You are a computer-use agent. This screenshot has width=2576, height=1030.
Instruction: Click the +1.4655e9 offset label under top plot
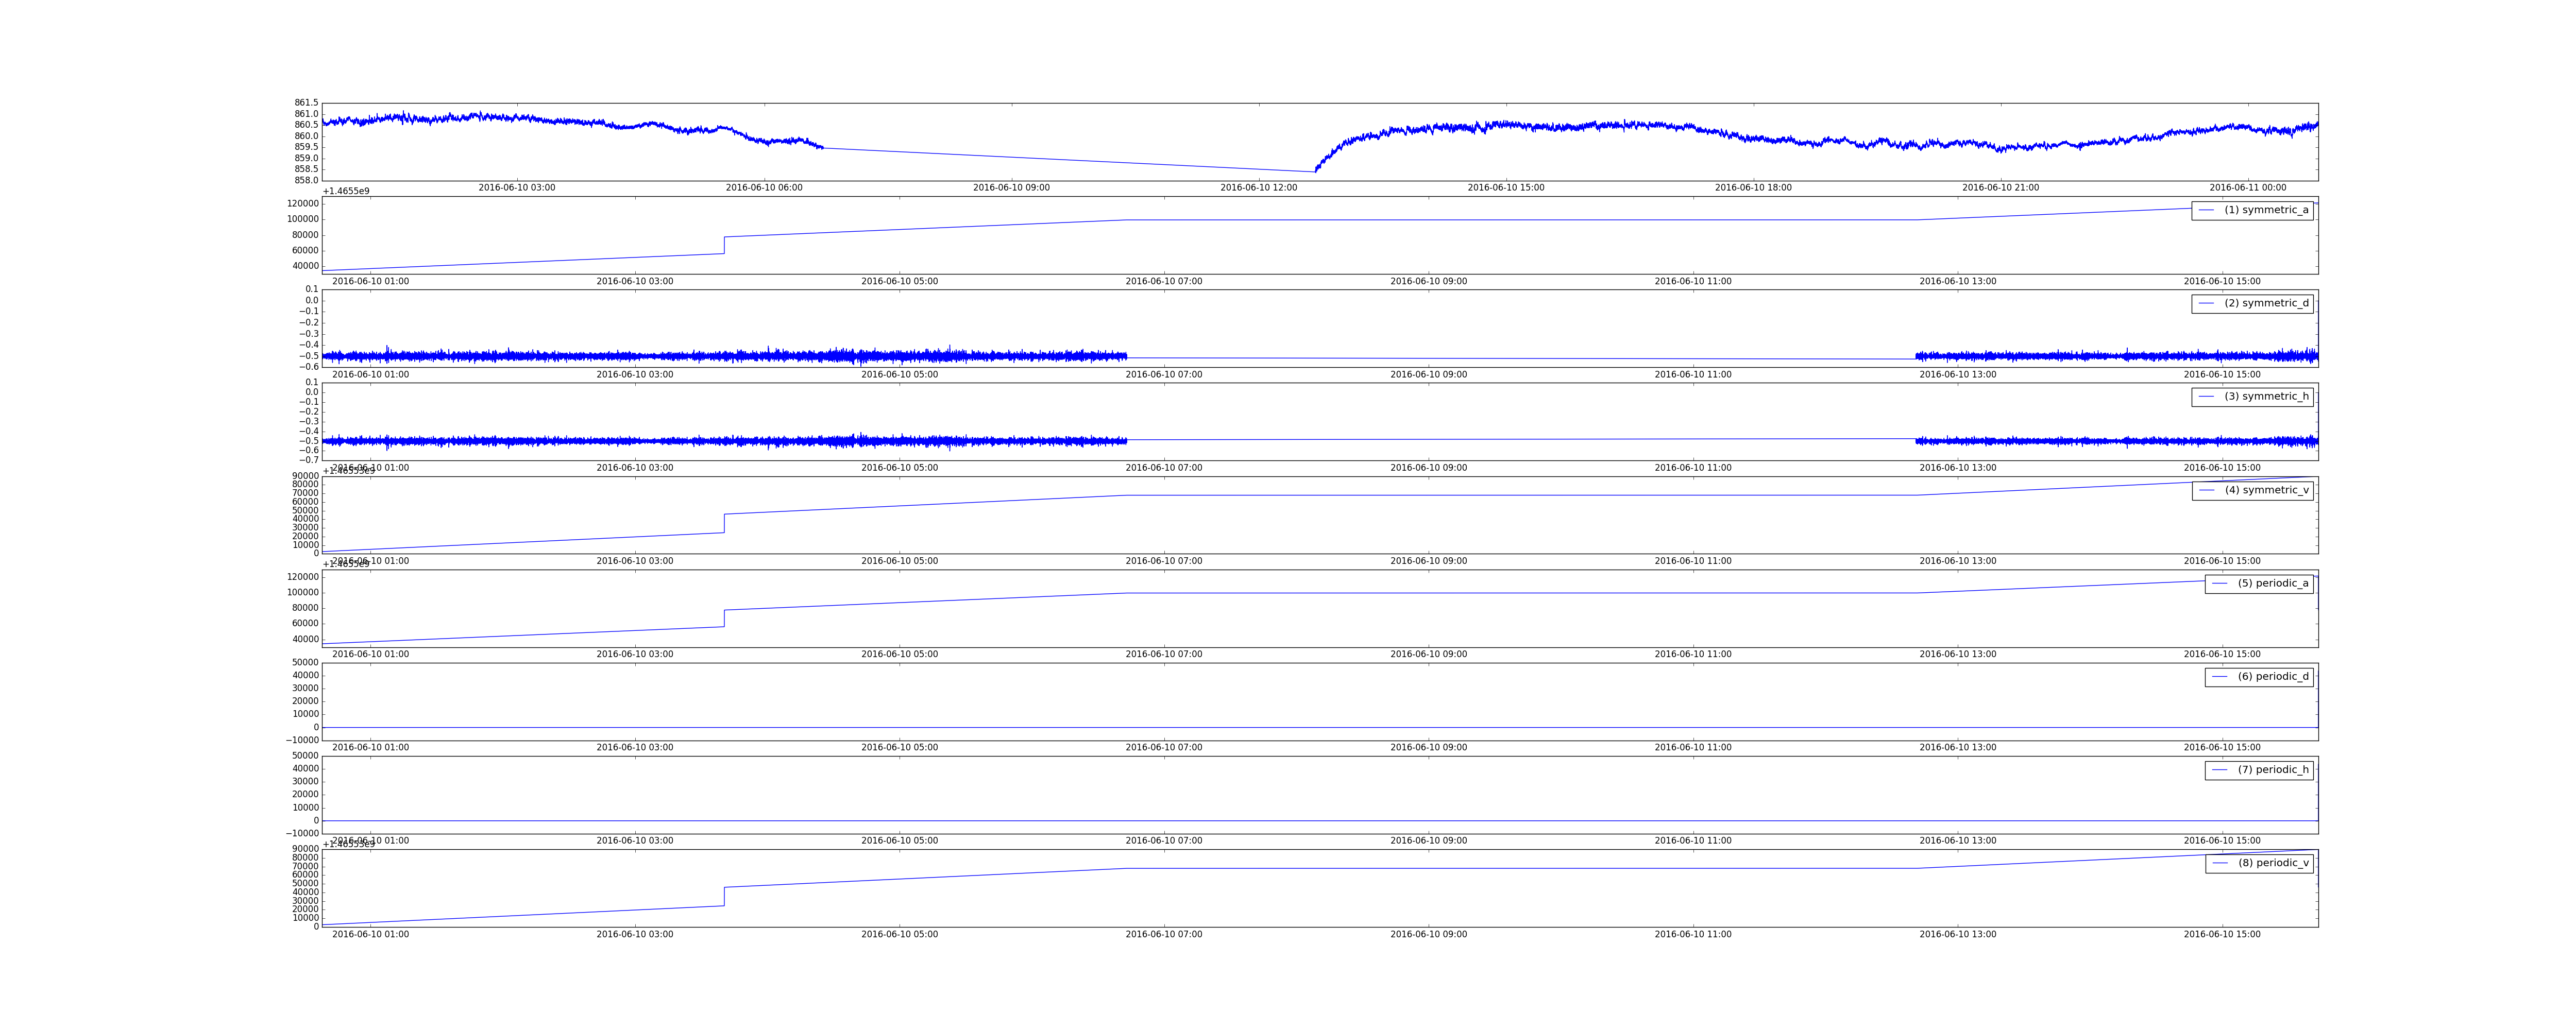[346, 191]
